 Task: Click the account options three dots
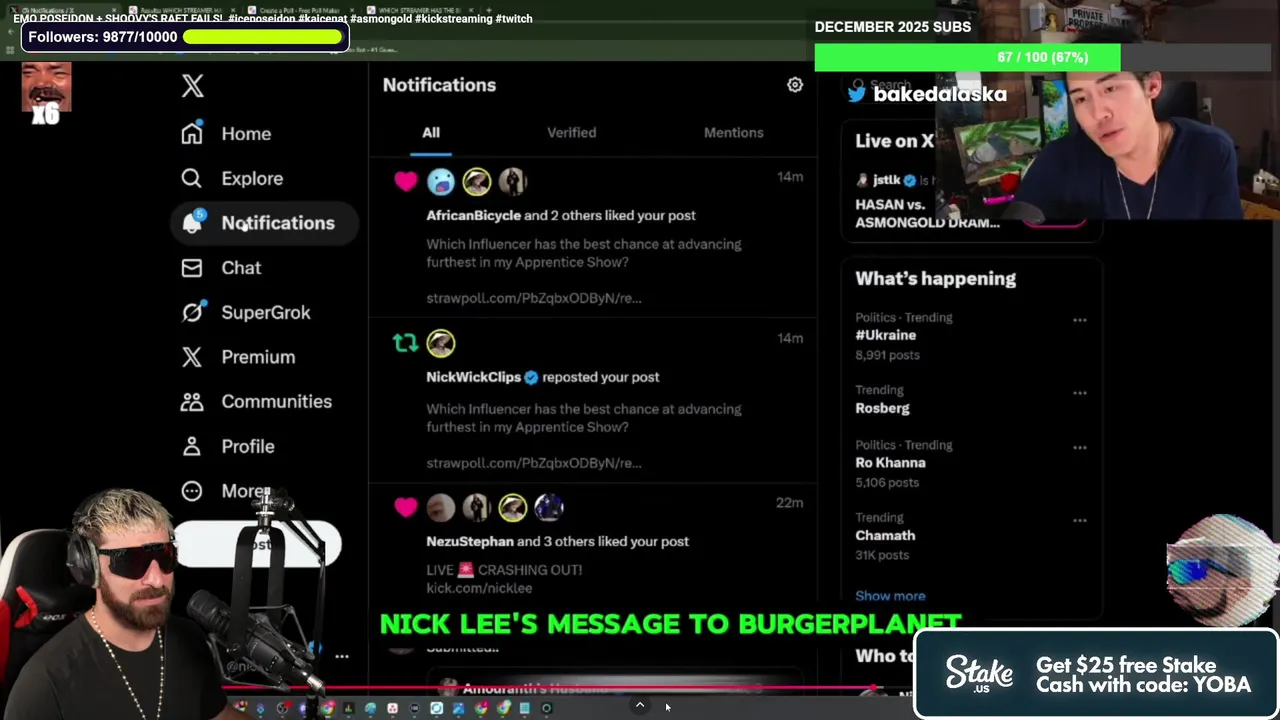pyautogui.click(x=342, y=657)
